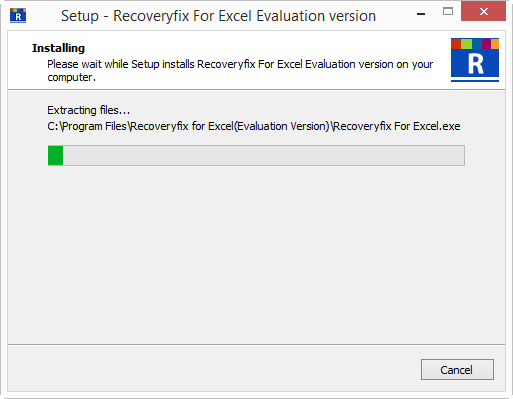The height and width of the screenshot is (399, 513).
Task: Click the large blue Recoveryfix R logo
Action: 475,60
